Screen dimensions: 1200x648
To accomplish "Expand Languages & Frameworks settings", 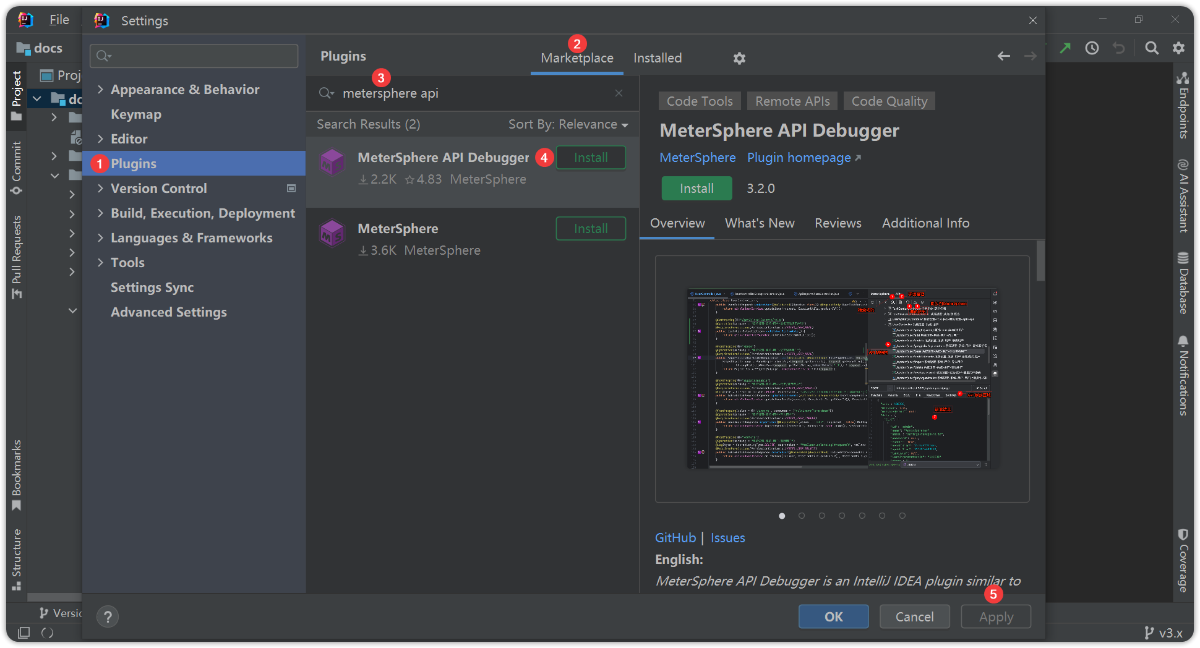I will tap(100, 238).
